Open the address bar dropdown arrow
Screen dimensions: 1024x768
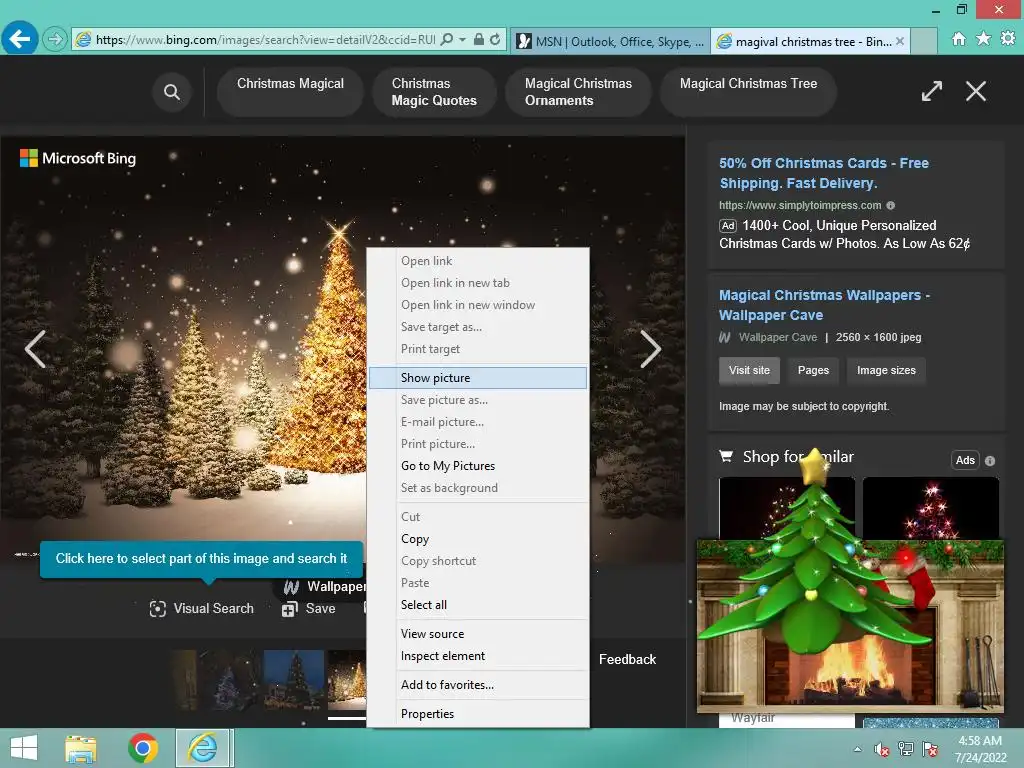[x=462, y=39]
